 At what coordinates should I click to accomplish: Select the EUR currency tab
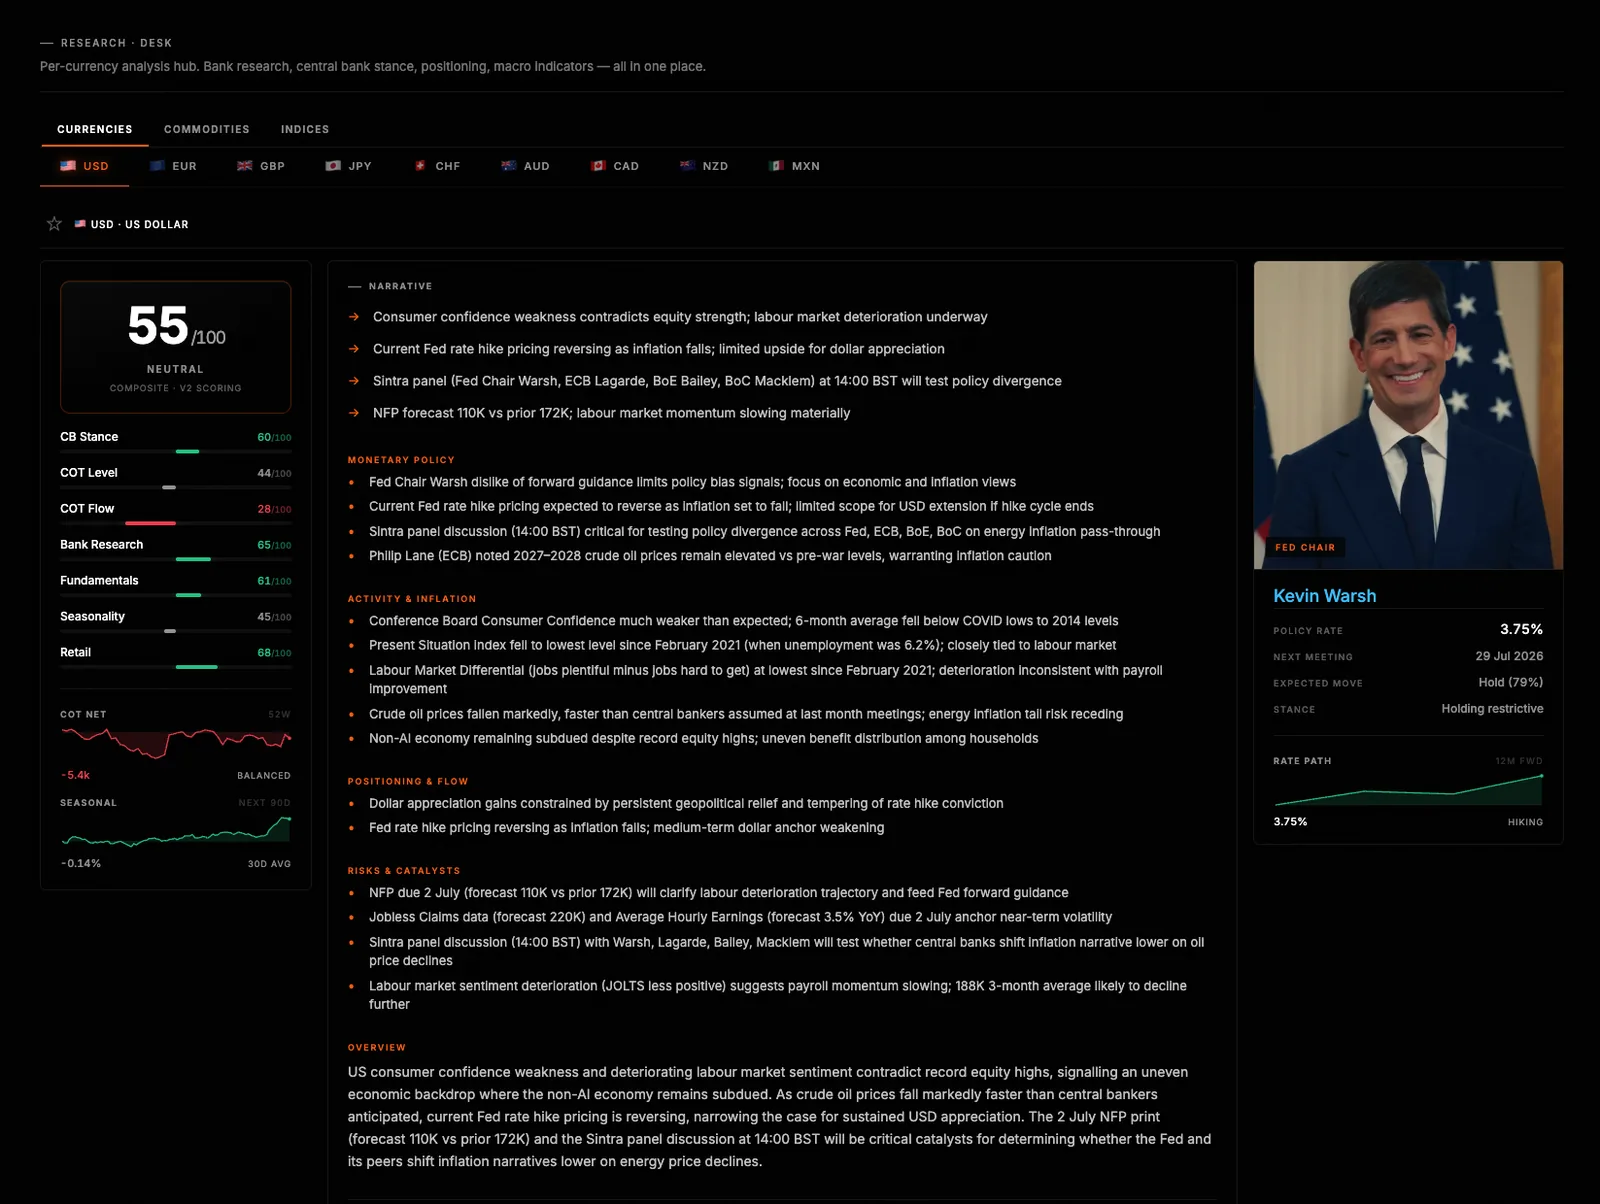[x=173, y=166]
